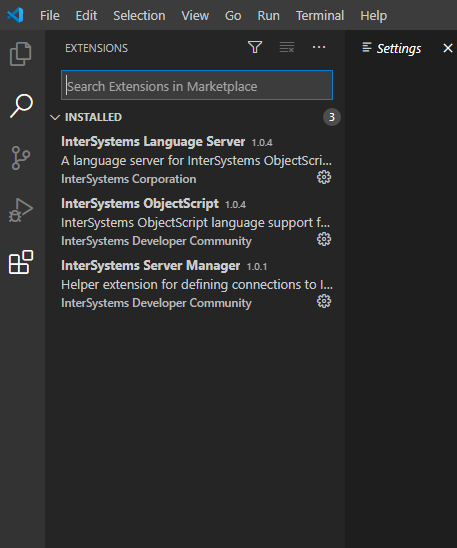Click the EXTENSIONS panel title
Screen dimensions: 457x548
point(96,48)
